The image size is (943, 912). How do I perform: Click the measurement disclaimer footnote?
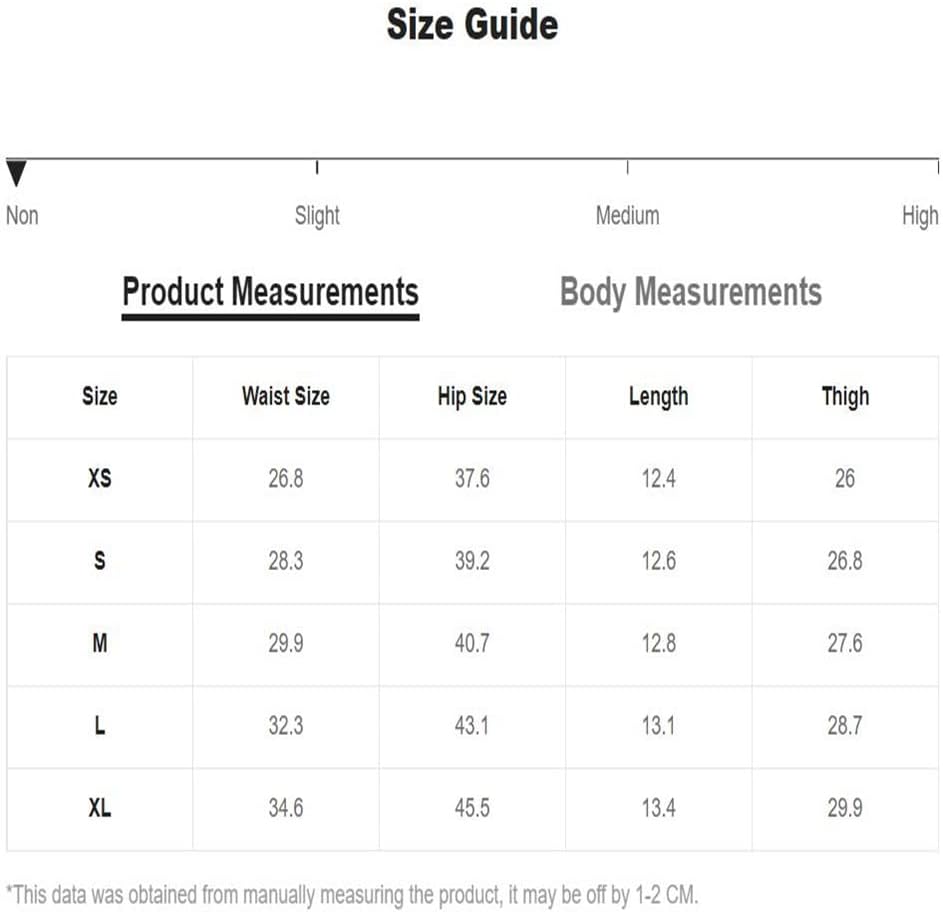352,895
